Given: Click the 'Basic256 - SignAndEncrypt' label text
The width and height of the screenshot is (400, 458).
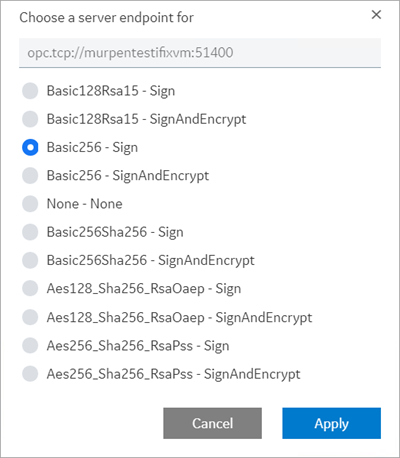Looking at the screenshot, I should pyautogui.click(x=128, y=176).
